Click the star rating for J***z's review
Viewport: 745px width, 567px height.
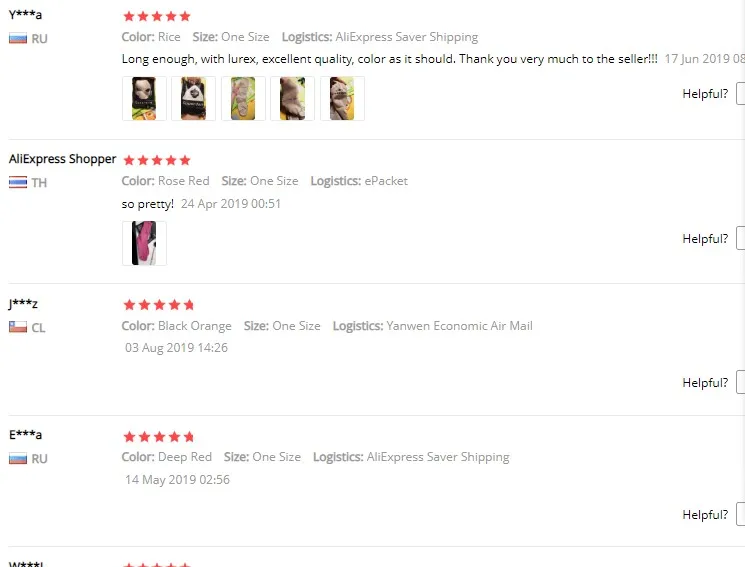159,305
